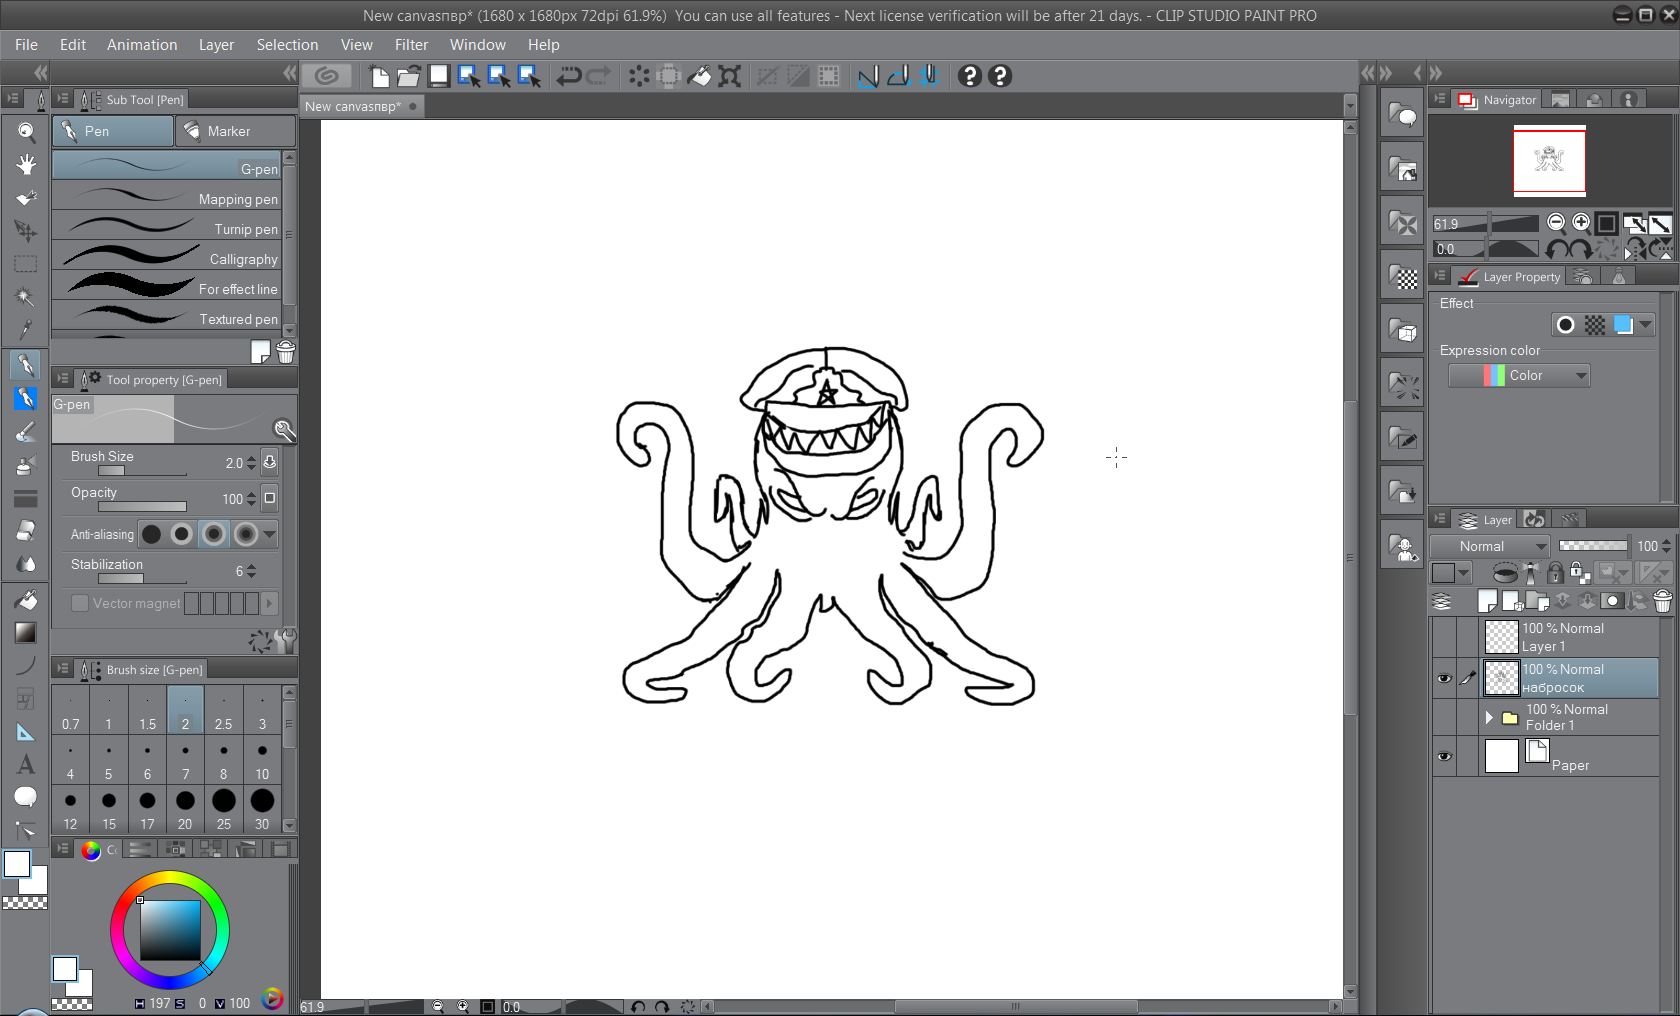
Task: Open the Expression color dropdown
Action: (x=1519, y=376)
